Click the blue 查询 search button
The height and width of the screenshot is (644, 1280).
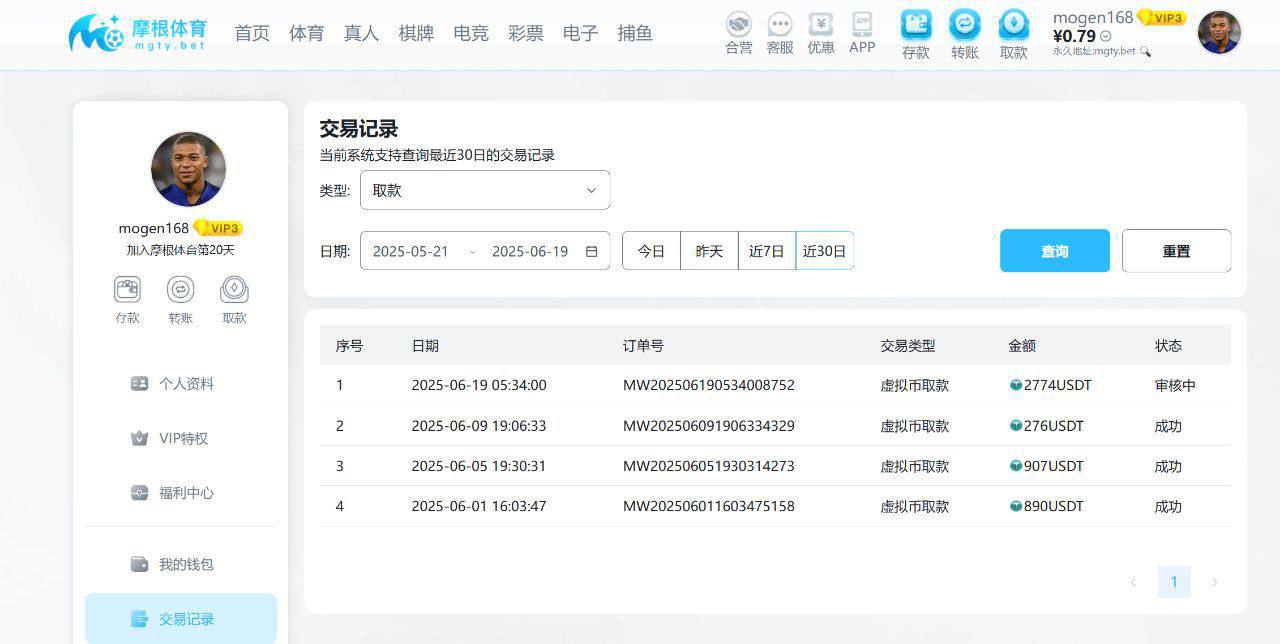tap(1054, 251)
